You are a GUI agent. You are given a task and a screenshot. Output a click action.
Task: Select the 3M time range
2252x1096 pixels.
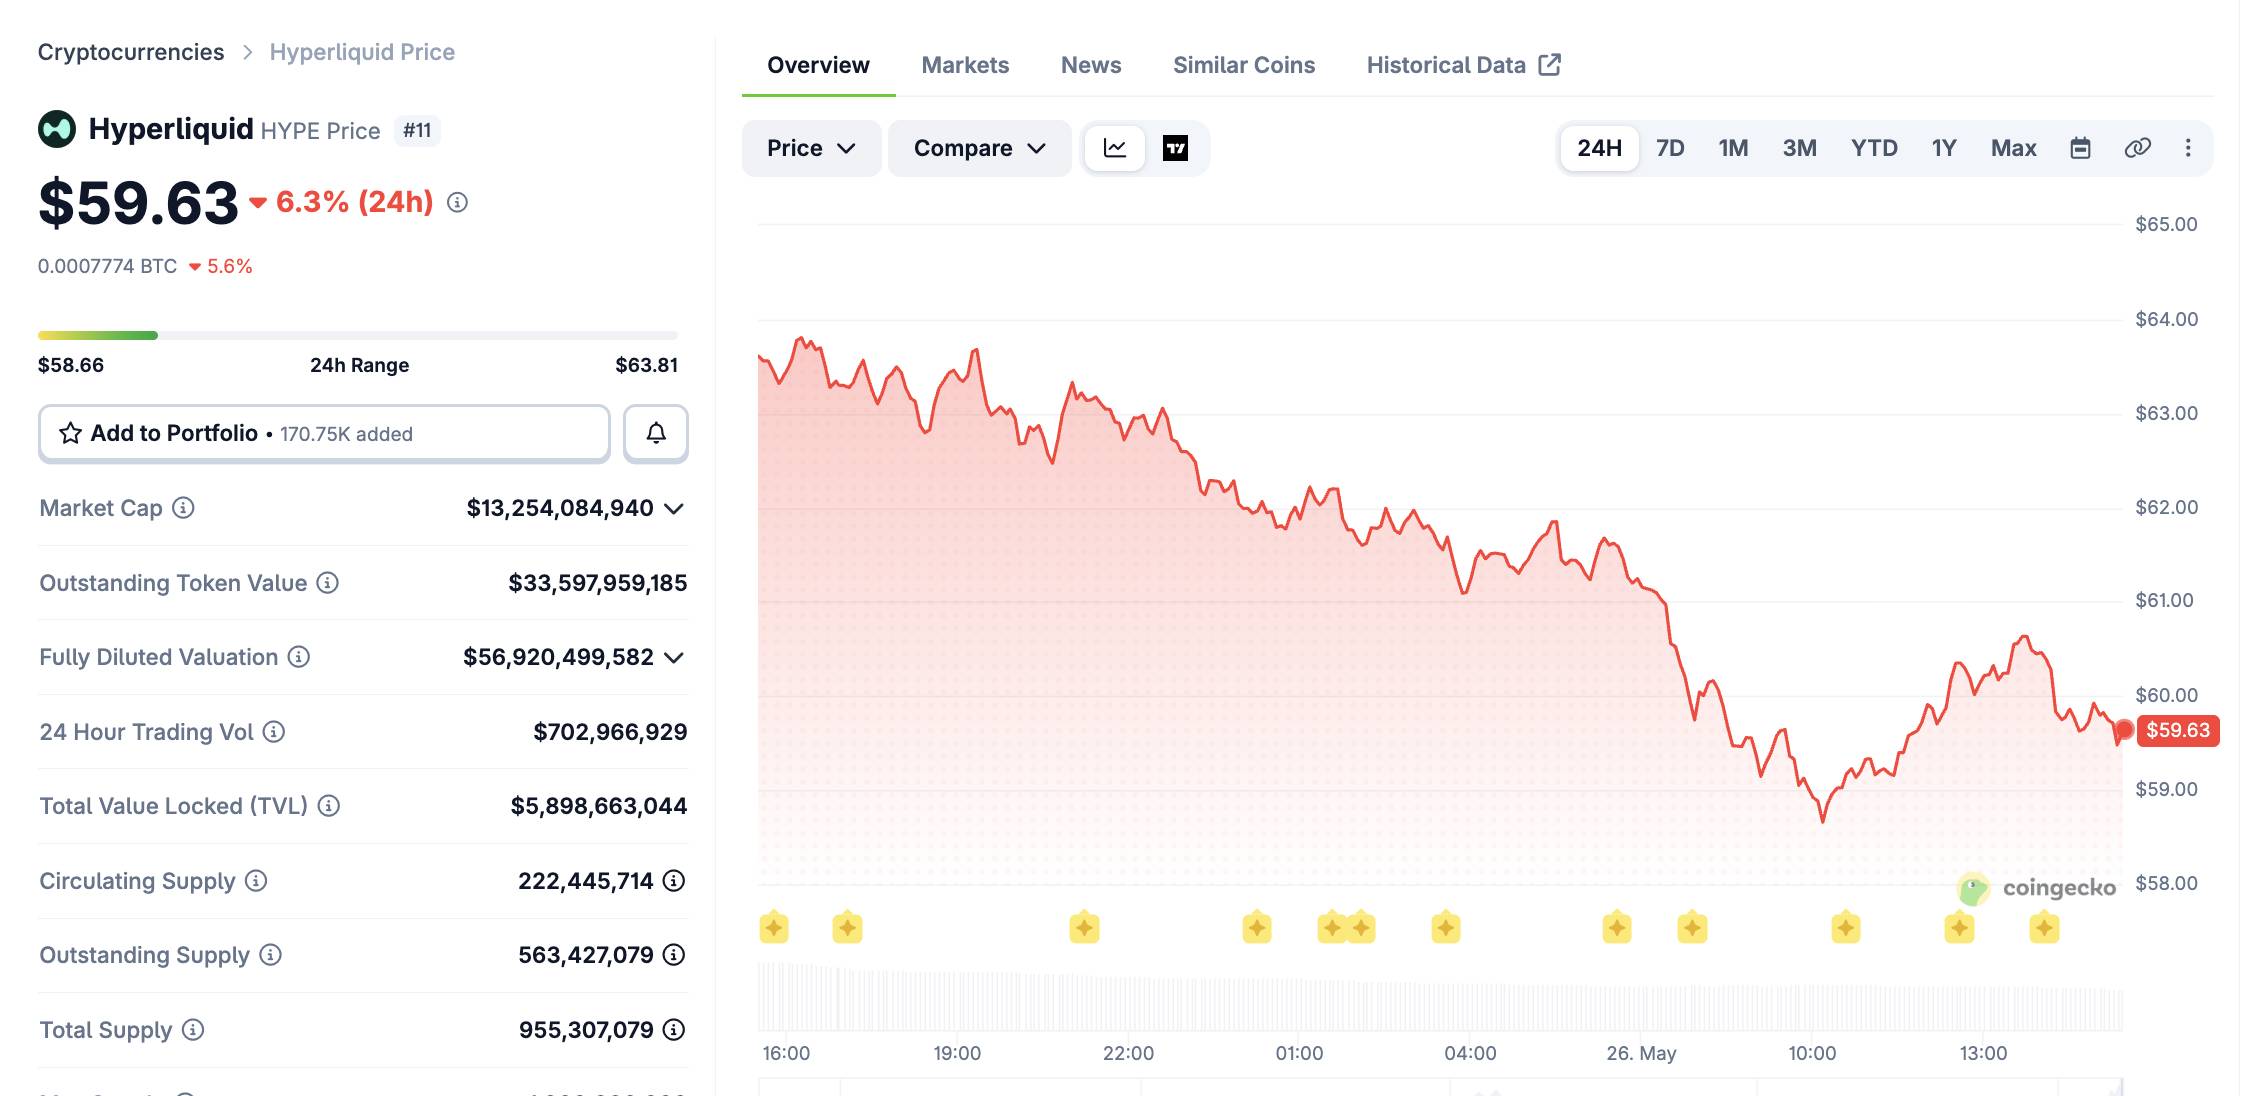pyautogui.click(x=1799, y=148)
